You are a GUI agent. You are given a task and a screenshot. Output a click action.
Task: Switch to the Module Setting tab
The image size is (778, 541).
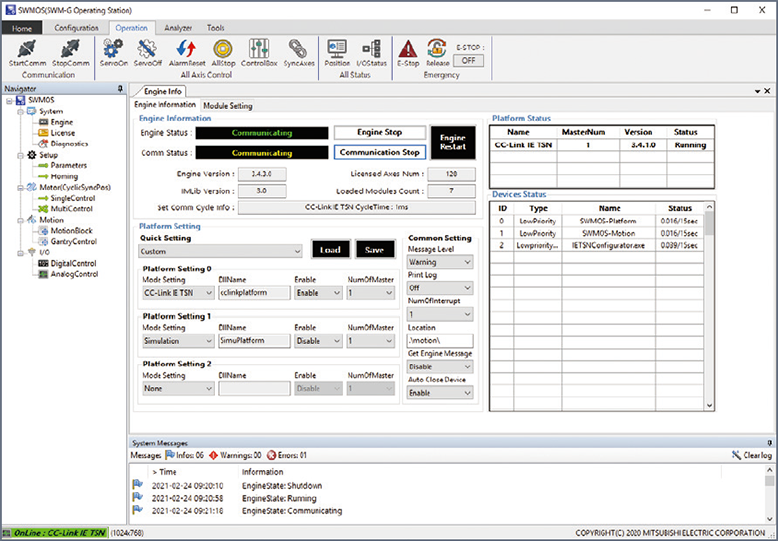228,106
